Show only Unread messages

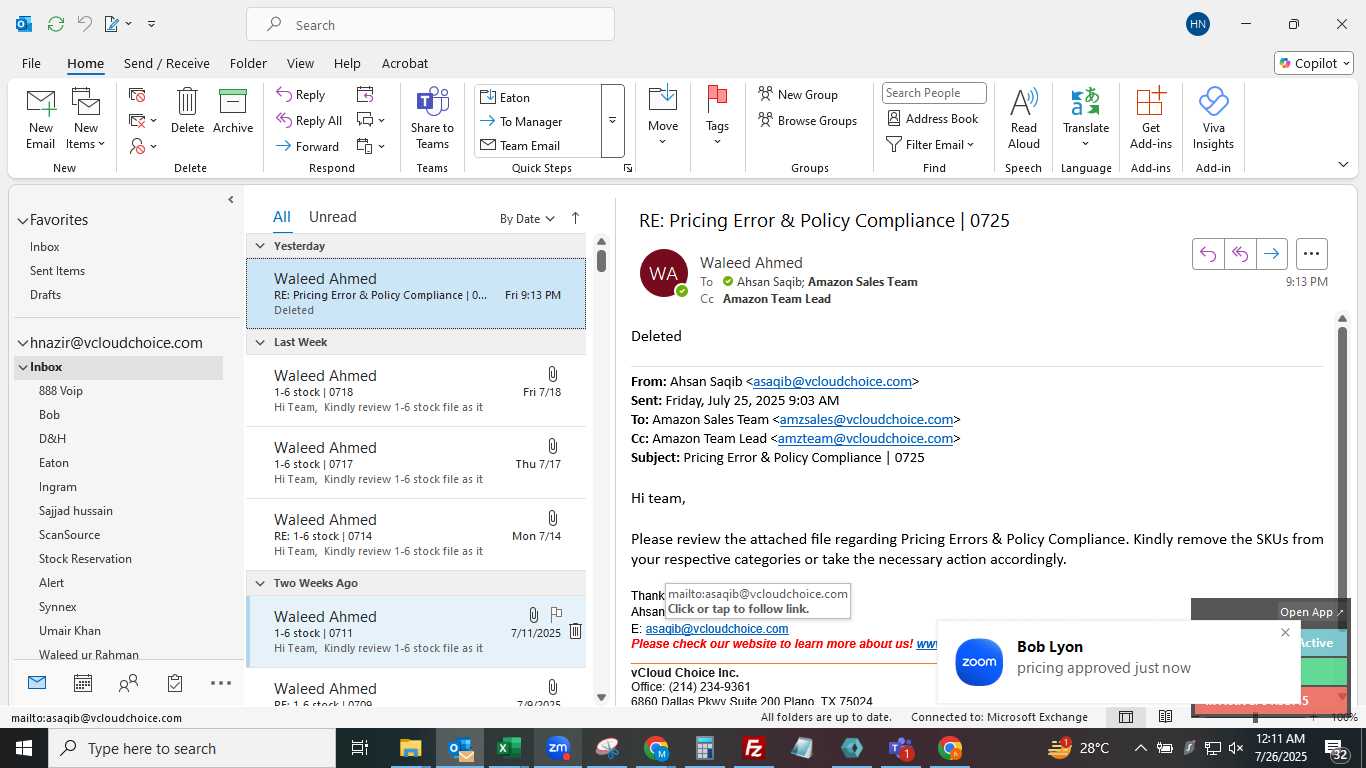pyautogui.click(x=332, y=217)
